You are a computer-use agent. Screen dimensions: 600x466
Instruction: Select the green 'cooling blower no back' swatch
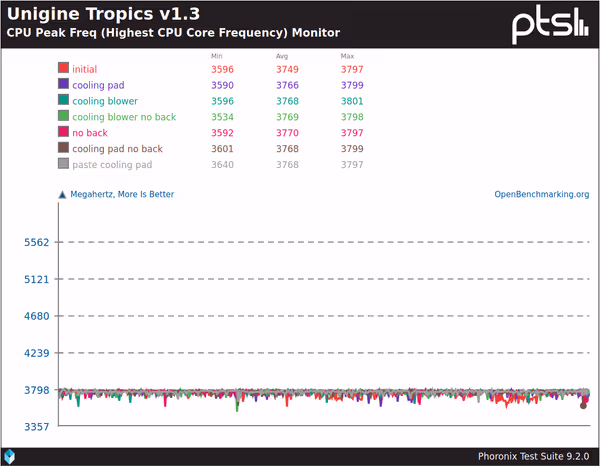[64, 116]
